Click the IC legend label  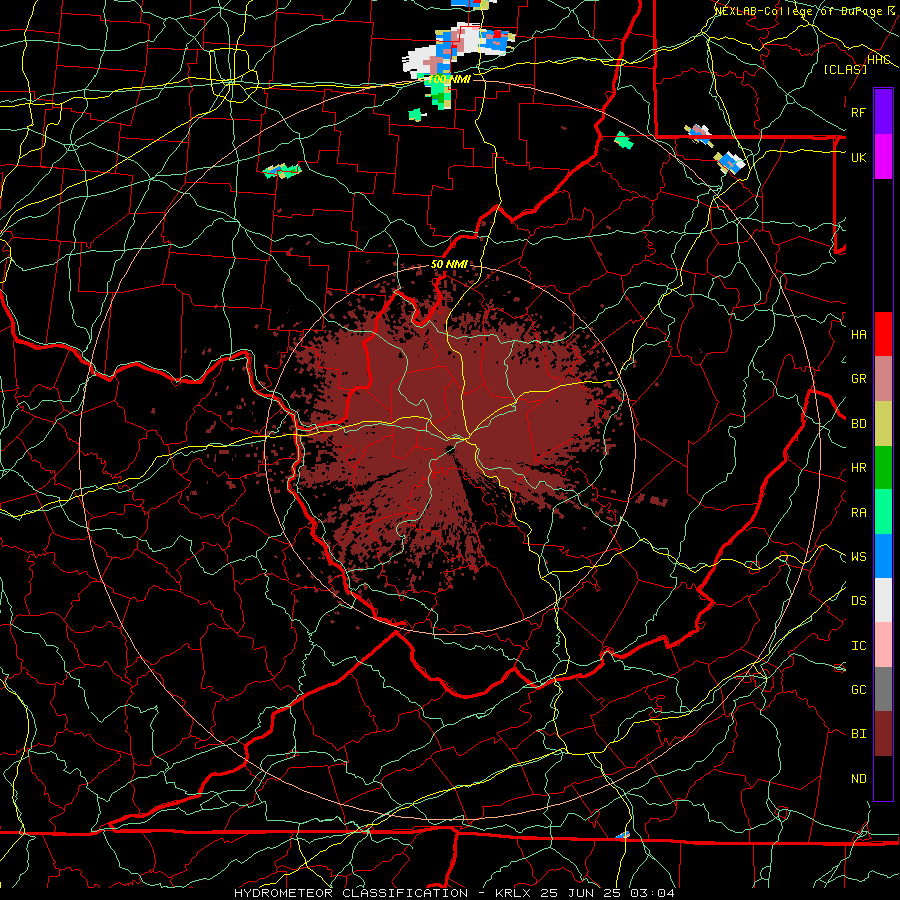(859, 646)
